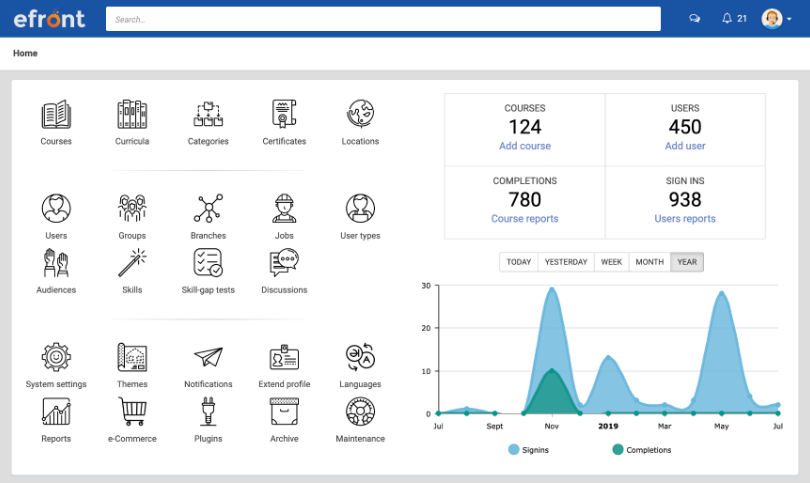Viewport: 810px width, 483px height.
Task: Open the Plugins plug icon
Action: click(208, 411)
